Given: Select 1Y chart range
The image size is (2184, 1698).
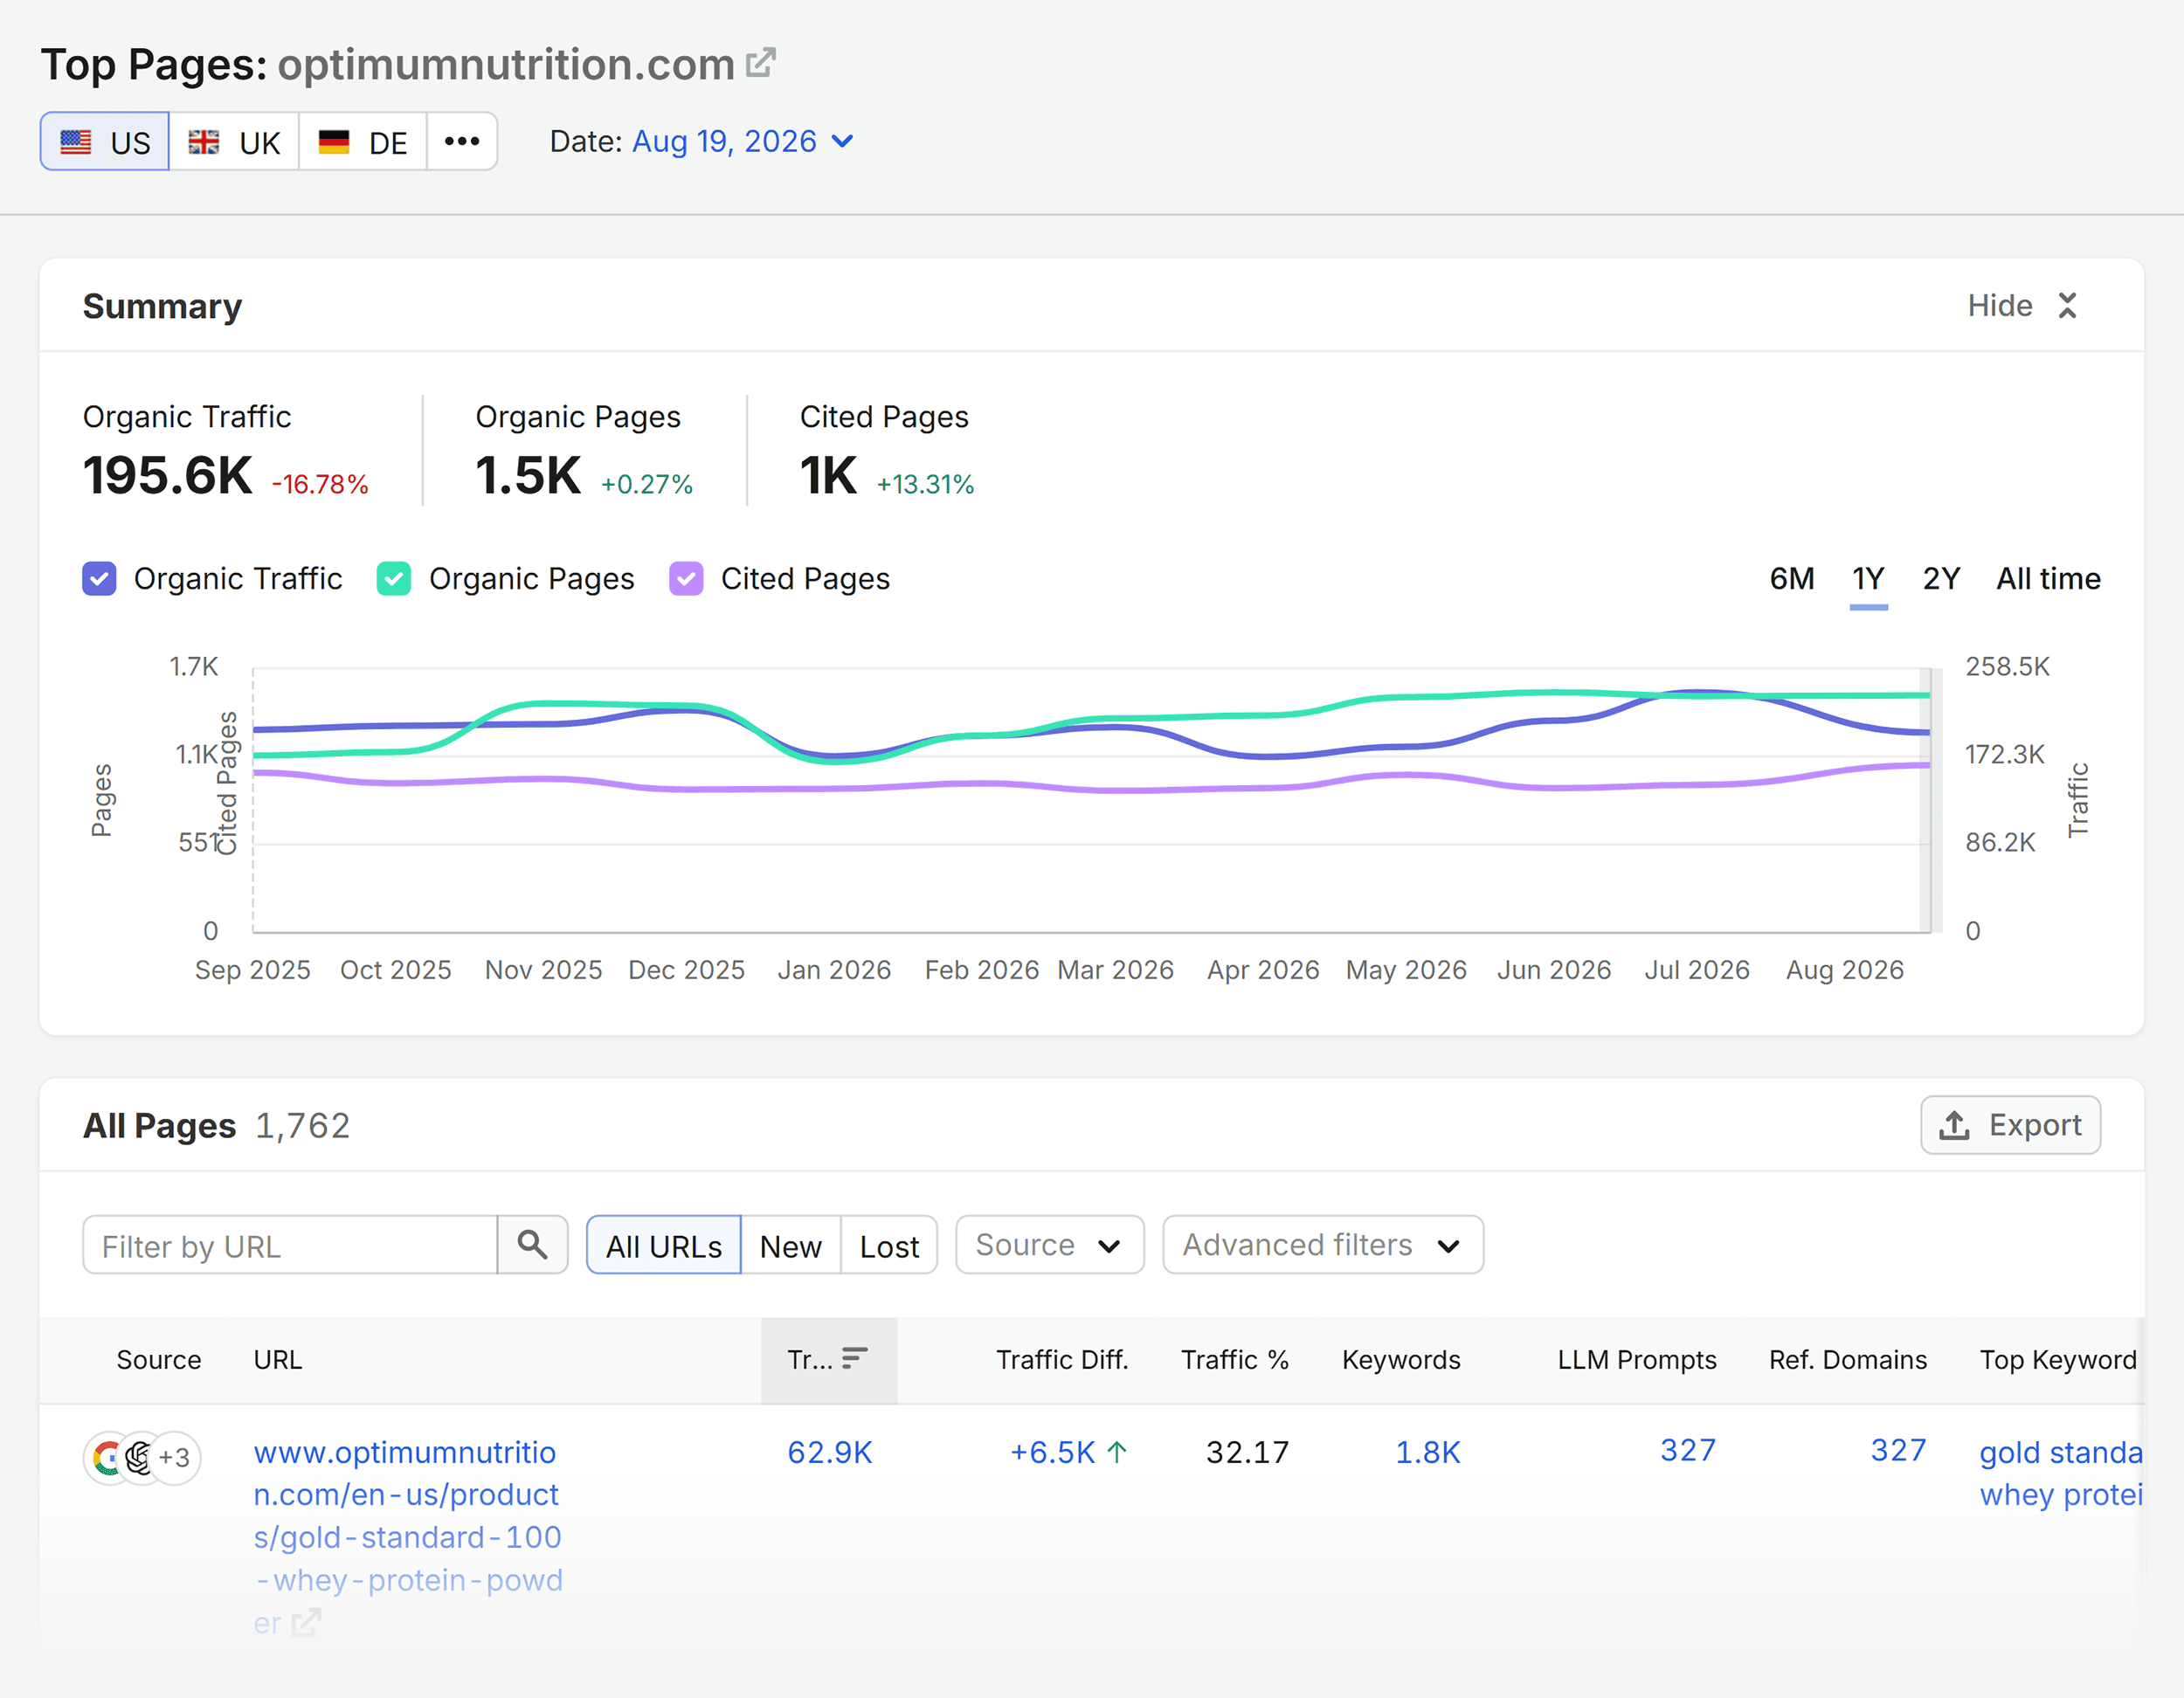Looking at the screenshot, I should point(1868,579).
